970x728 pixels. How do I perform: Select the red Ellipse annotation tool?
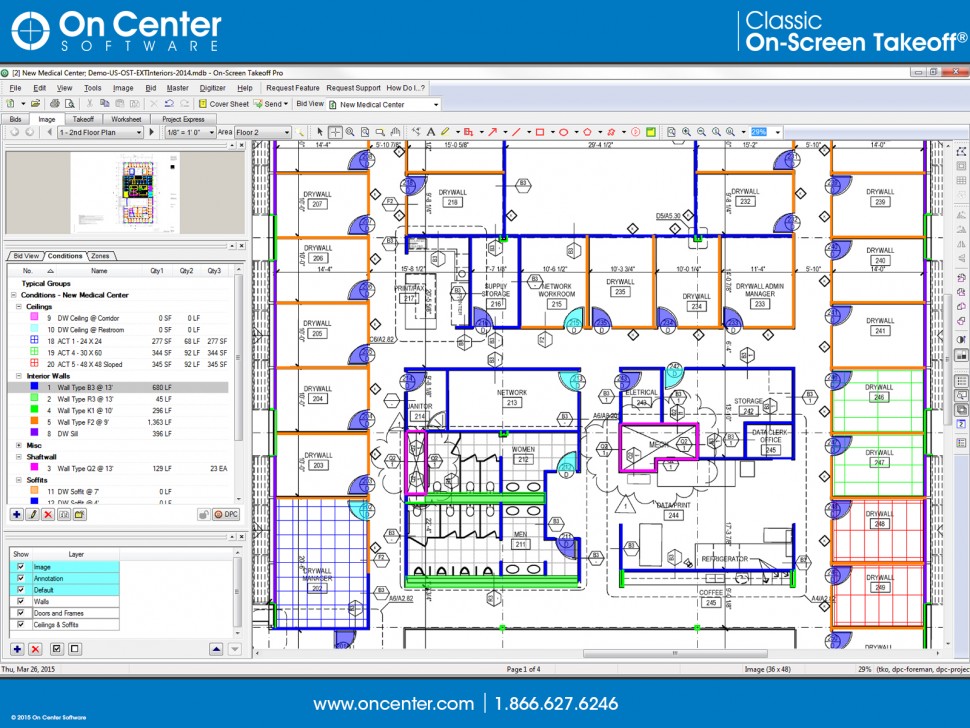coord(564,132)
